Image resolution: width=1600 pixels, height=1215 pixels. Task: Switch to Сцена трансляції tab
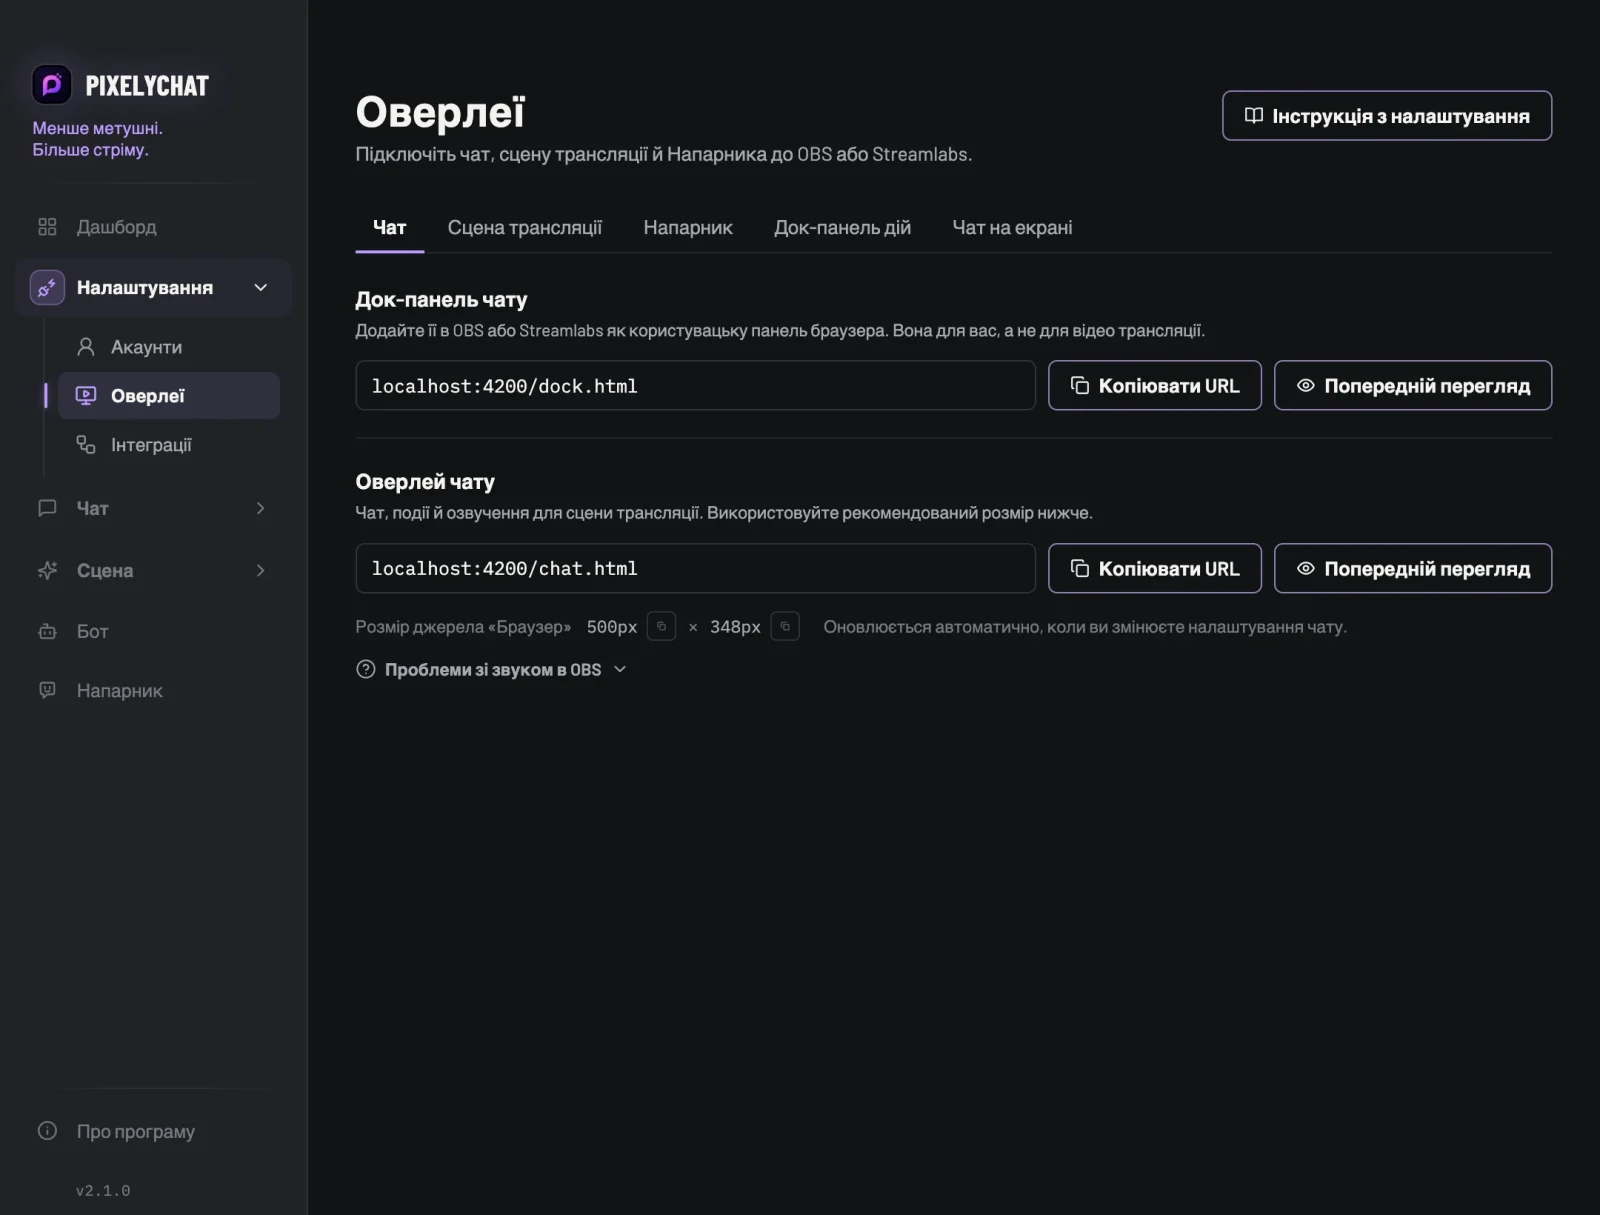(525, 228)
